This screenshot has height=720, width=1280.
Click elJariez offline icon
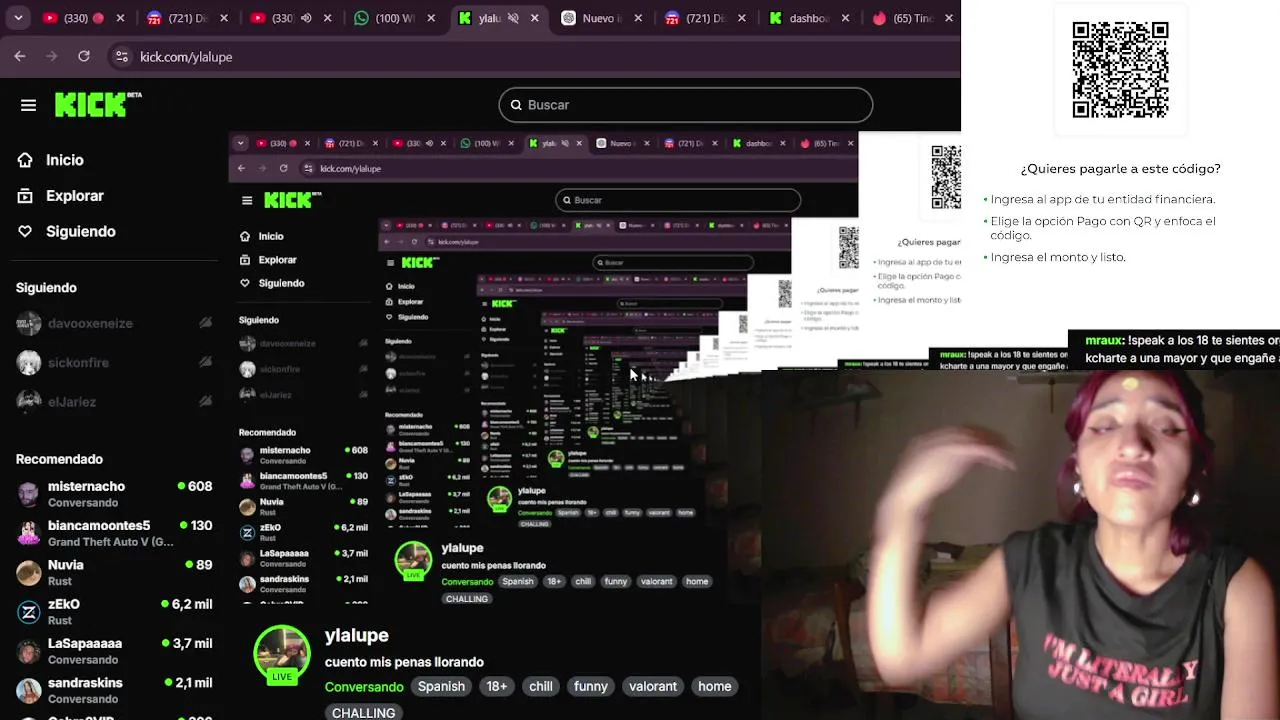coord(205,402)
